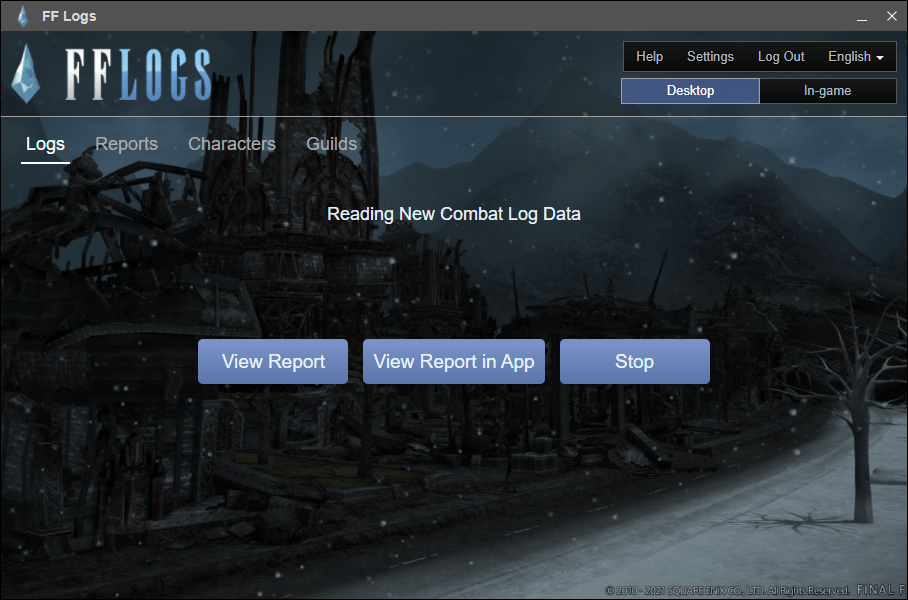The width and height of the screenshot is (908, 600).
Task: Click the FF Logs crystal icon in title bar
Action: click(22, 16)
